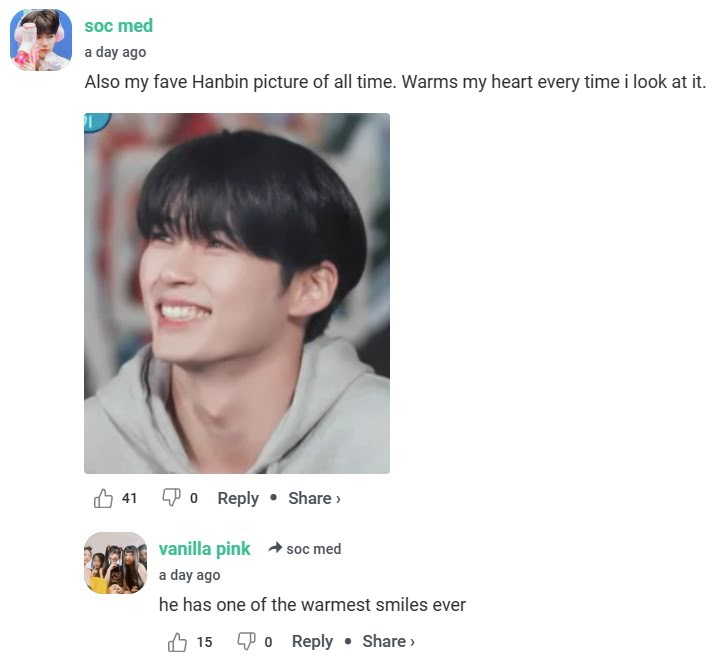Open vanilla pink's profile avatar
Image resolution: width=723 pixels, height=662 pixels.
pyautogui.click(x=116, y=563)
